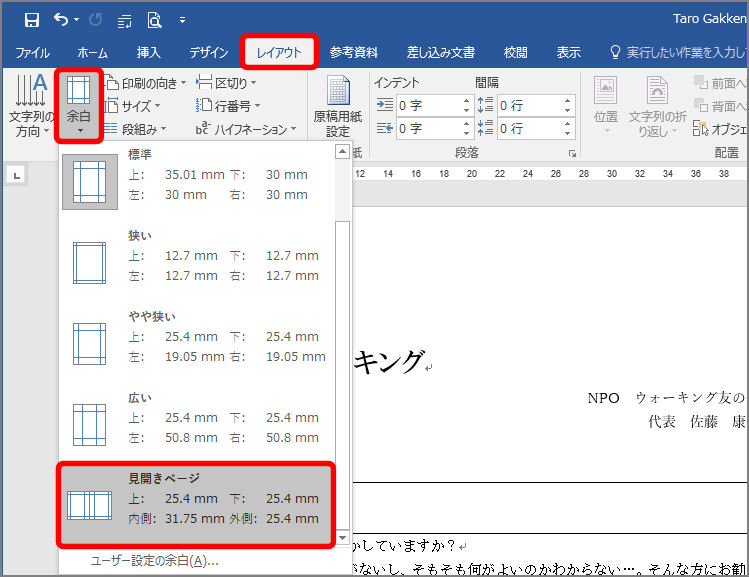This screenshot has height=577, width=749.
Task: Open the 印刷の向き orientation dropdown
Action: point(146,84)
